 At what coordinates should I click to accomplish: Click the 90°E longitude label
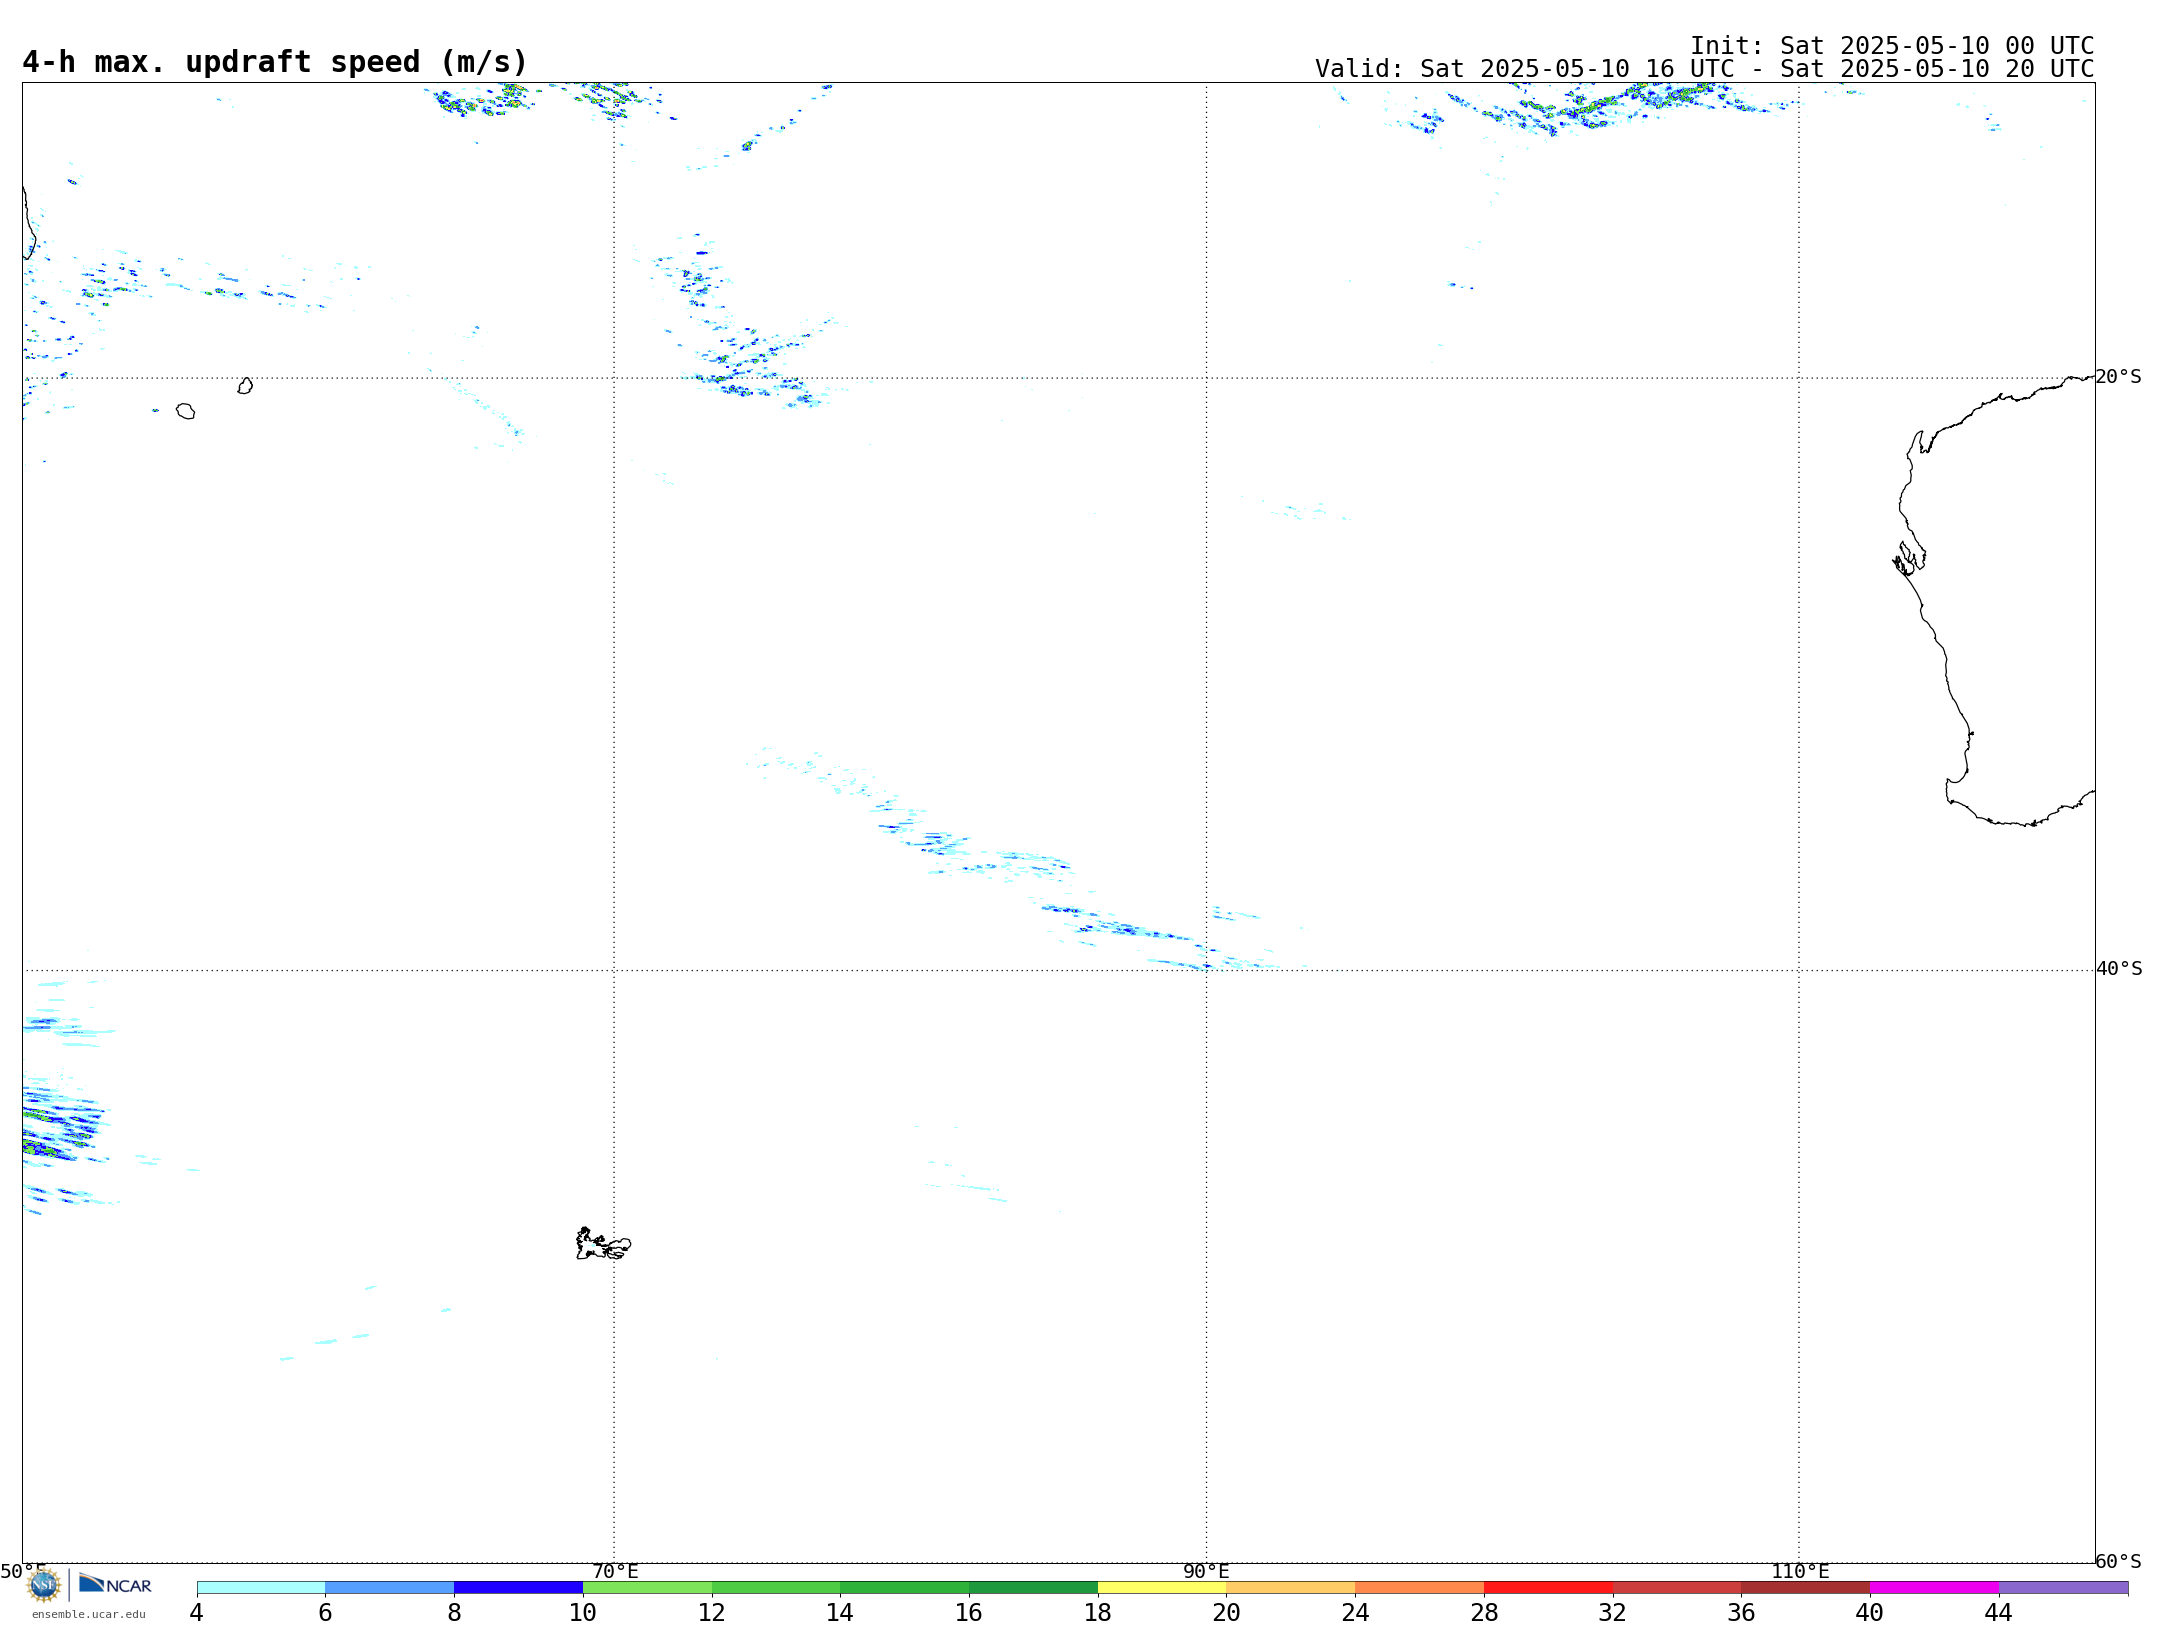point(1206,1572)
